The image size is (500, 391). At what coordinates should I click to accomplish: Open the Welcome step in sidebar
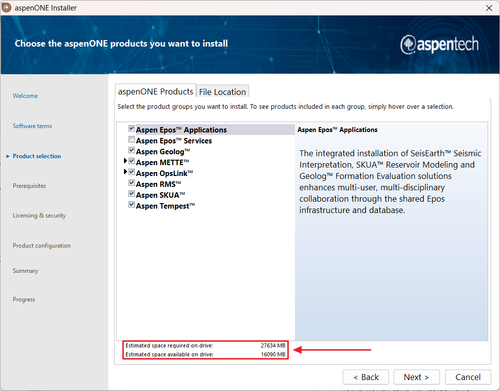coord(25,96)
